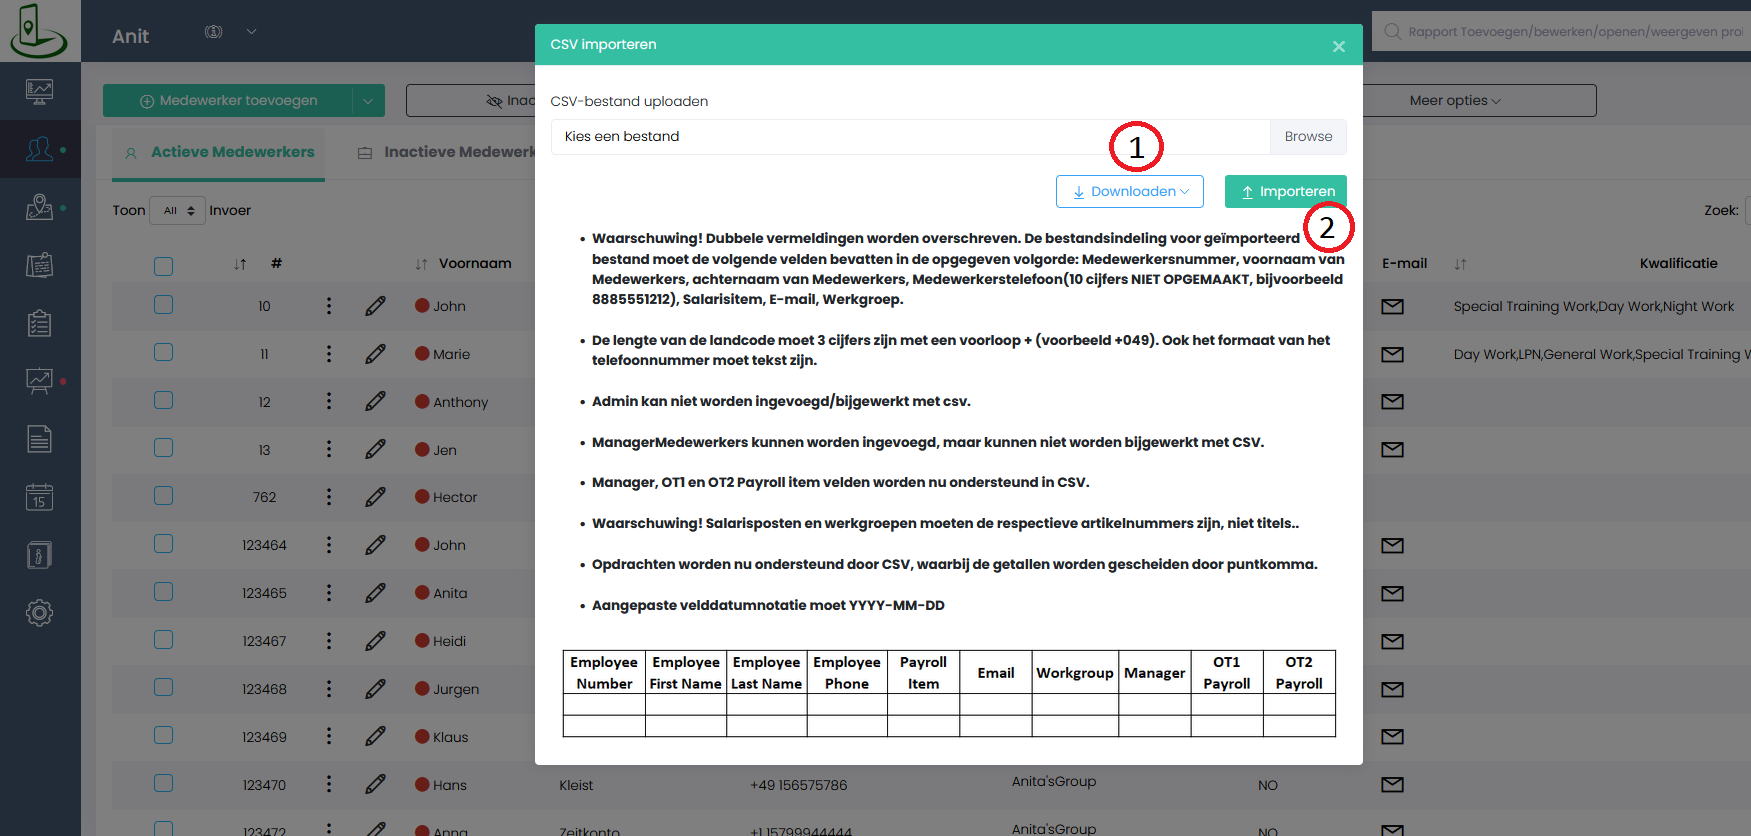1751x836 pixels.
Task: Open three-dot menu for Anthony's row
Action: click(329, 402)
